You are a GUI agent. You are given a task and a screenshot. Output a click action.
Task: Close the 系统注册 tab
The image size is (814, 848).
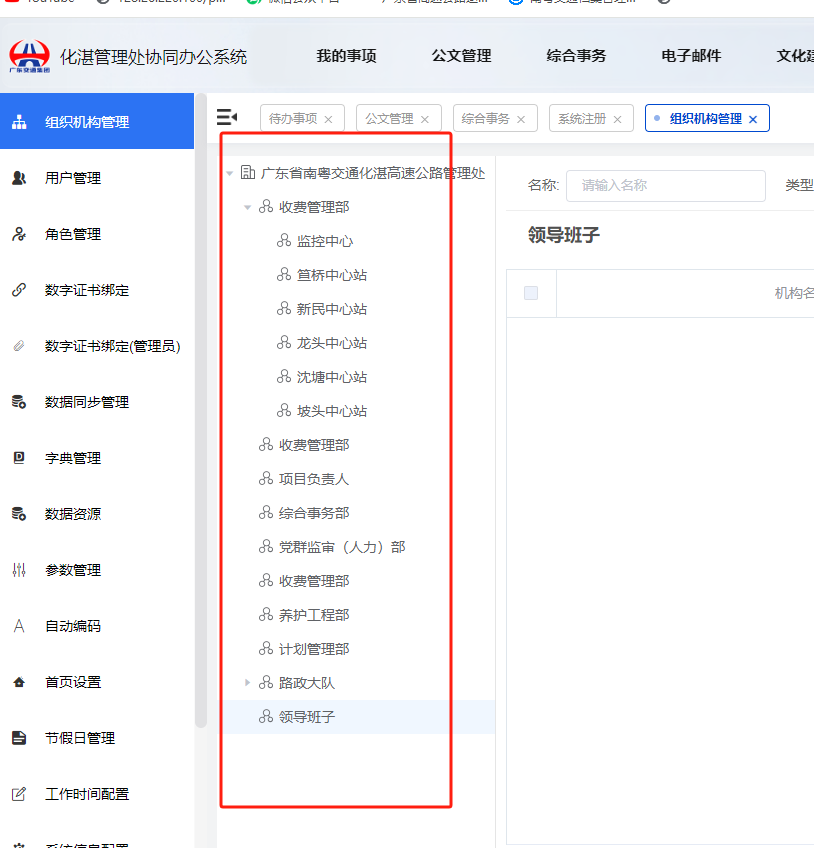(617, 120)
